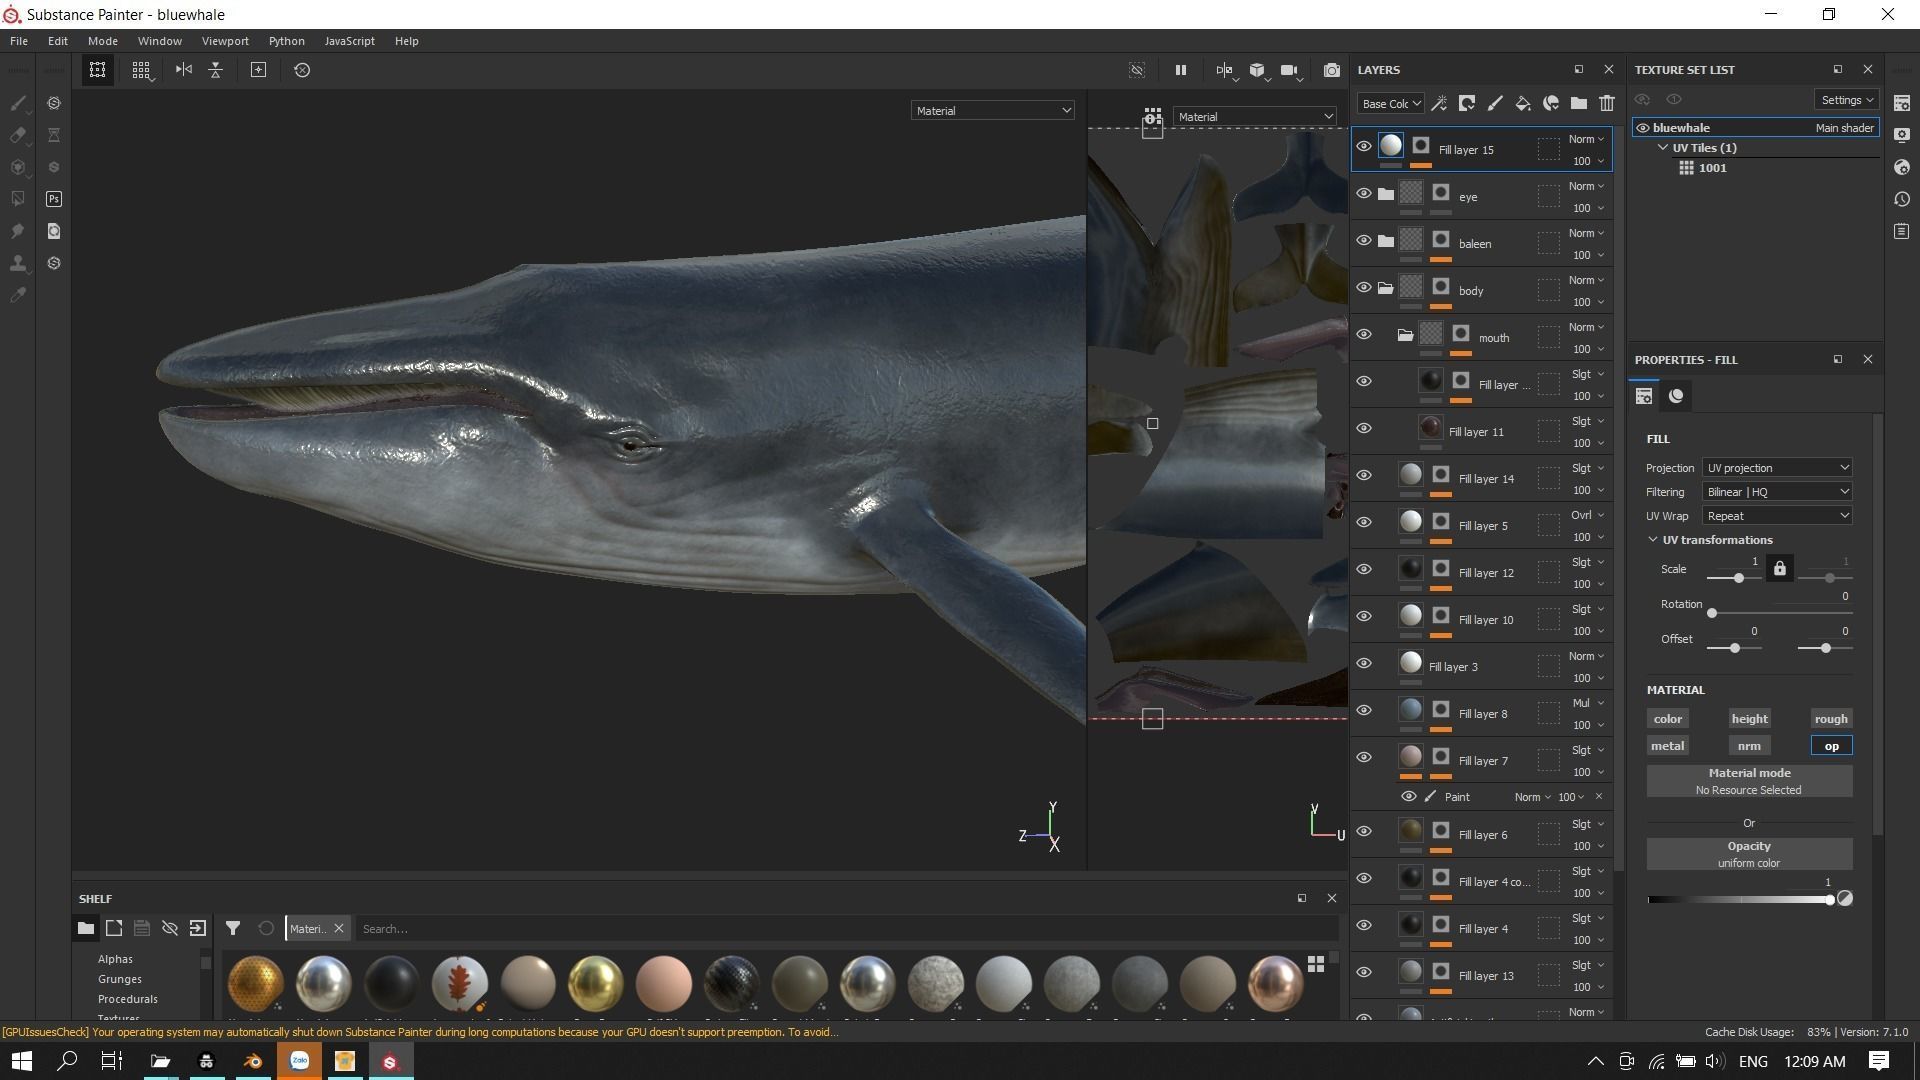Hide the baleen folder layer

pos(1363,241)
